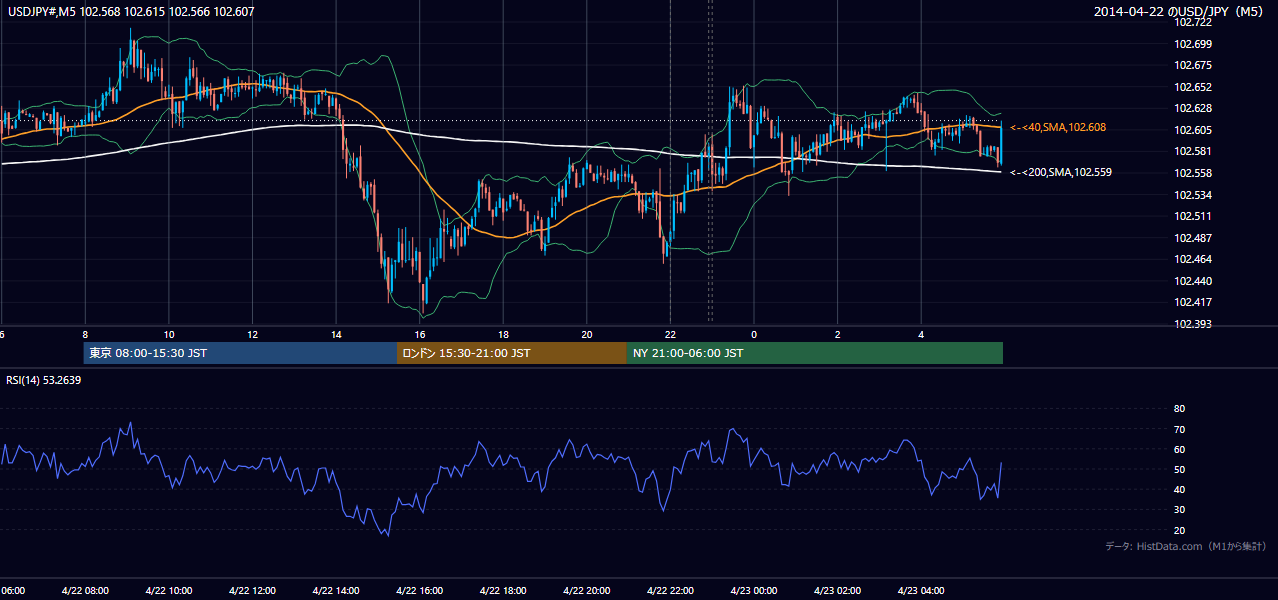The height and width of the screenshot is (600, 1278).
Task: Click price axis value 102.417
Action: pyautogui.click(x=1192, y=302)
